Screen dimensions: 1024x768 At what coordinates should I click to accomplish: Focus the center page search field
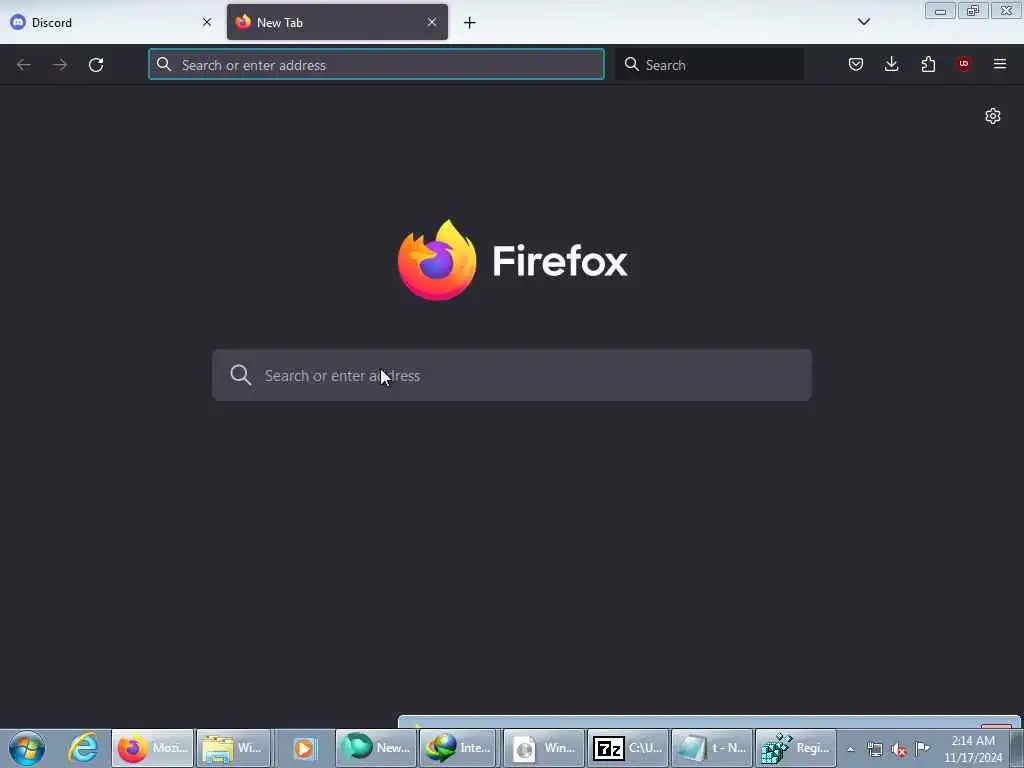512,376
